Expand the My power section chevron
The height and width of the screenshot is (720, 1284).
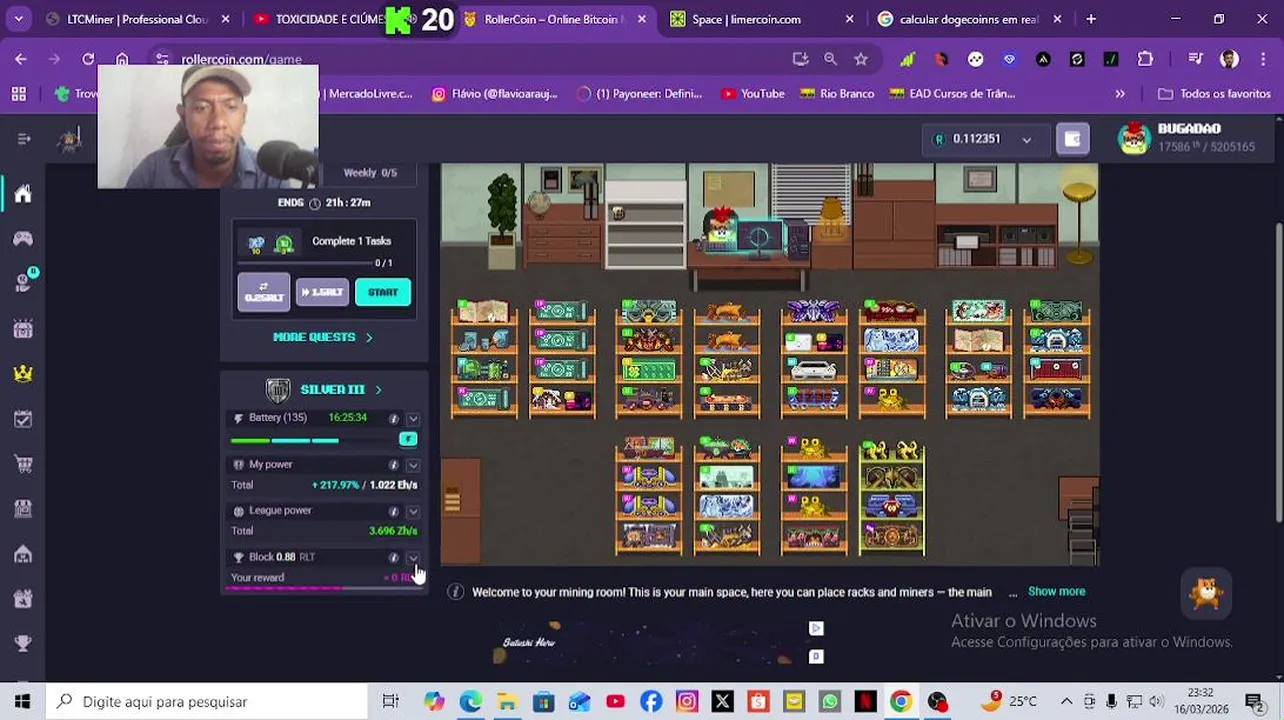click(x=413, y=465)
